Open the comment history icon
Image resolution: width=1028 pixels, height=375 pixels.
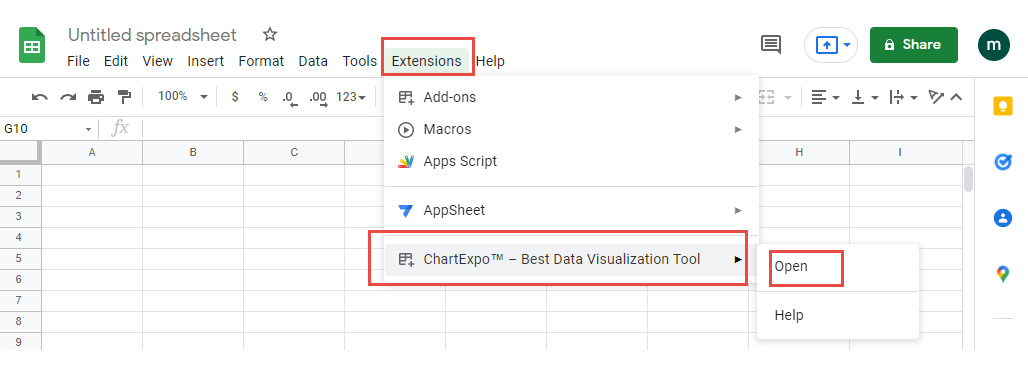click(x=771, y=45)
